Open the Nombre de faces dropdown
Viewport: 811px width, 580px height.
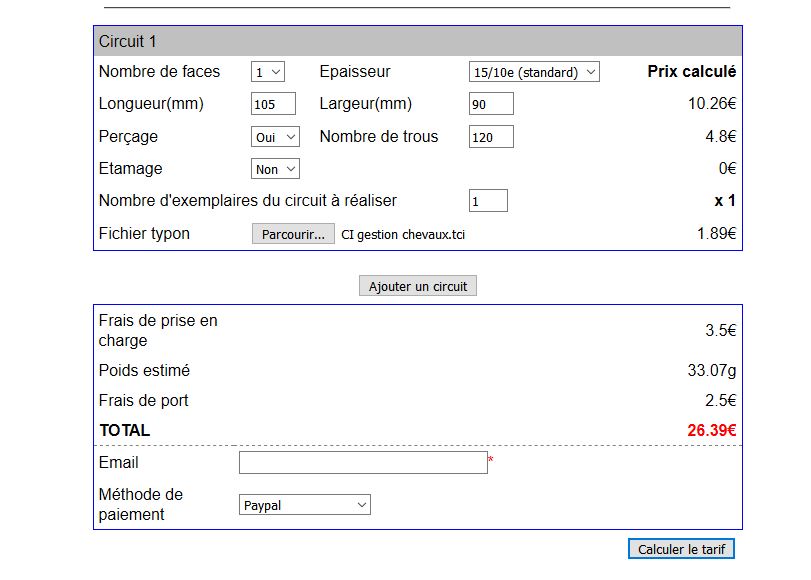click(x=268, y=72)
